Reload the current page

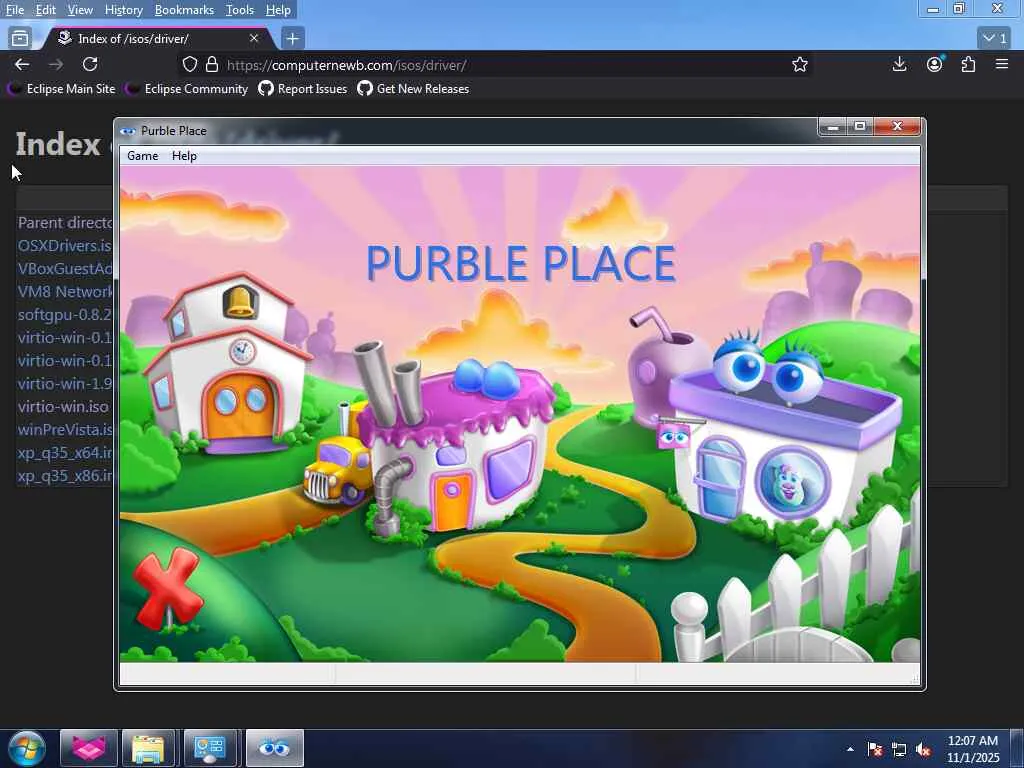(90, 64)
